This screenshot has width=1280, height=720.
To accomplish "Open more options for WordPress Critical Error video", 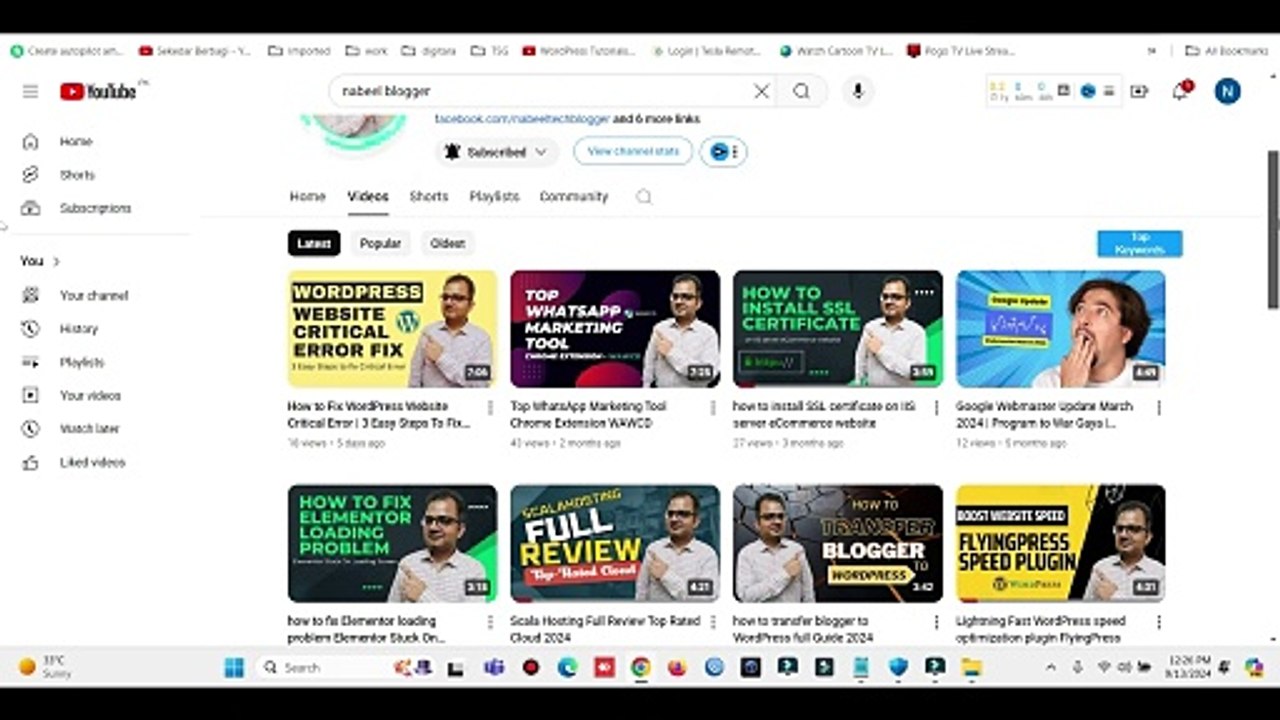I will coord(490,408).
